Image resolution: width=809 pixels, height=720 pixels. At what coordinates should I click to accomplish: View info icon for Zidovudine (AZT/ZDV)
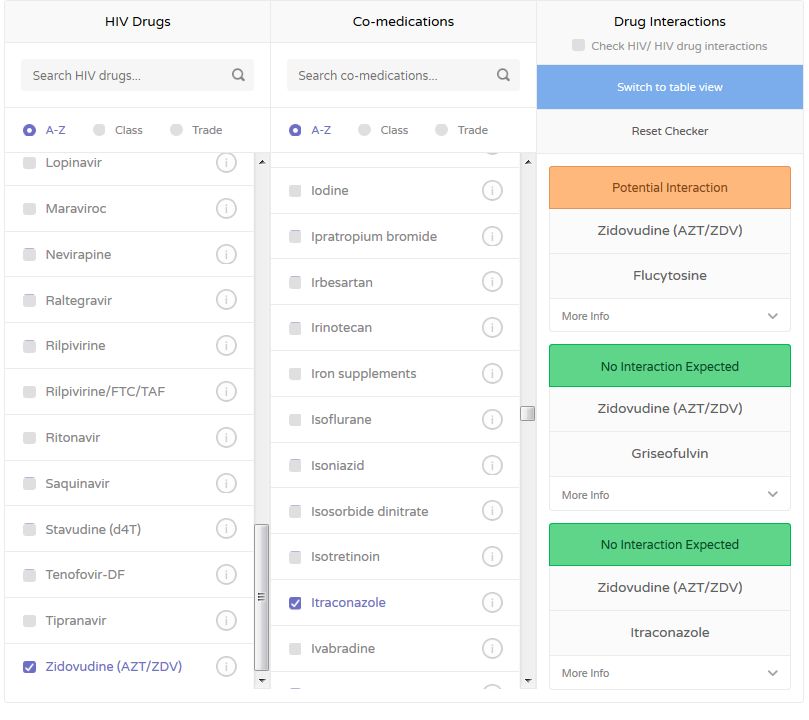(226, 666)
